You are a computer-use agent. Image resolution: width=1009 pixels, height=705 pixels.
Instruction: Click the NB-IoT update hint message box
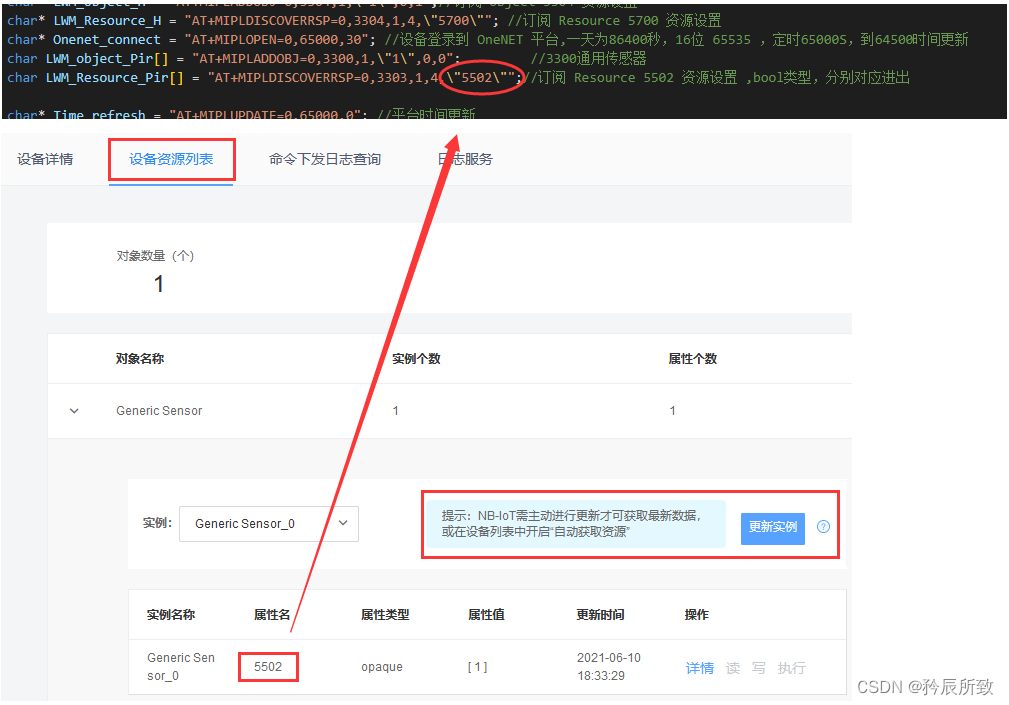(x=575, y=525)
